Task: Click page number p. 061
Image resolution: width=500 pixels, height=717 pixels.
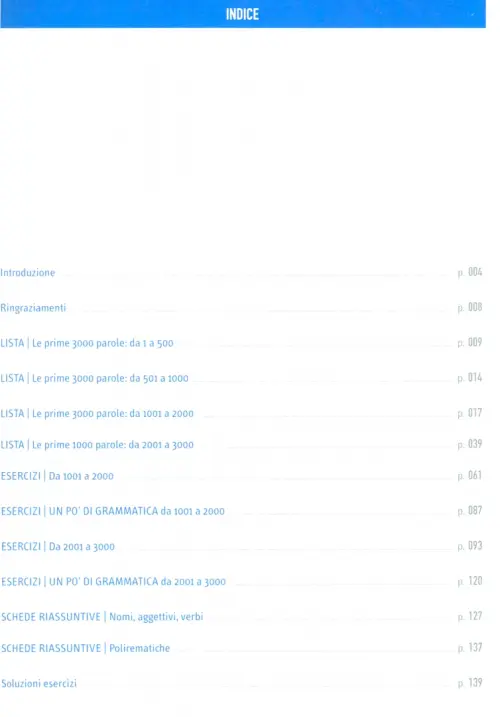Action: coord(470,476)
